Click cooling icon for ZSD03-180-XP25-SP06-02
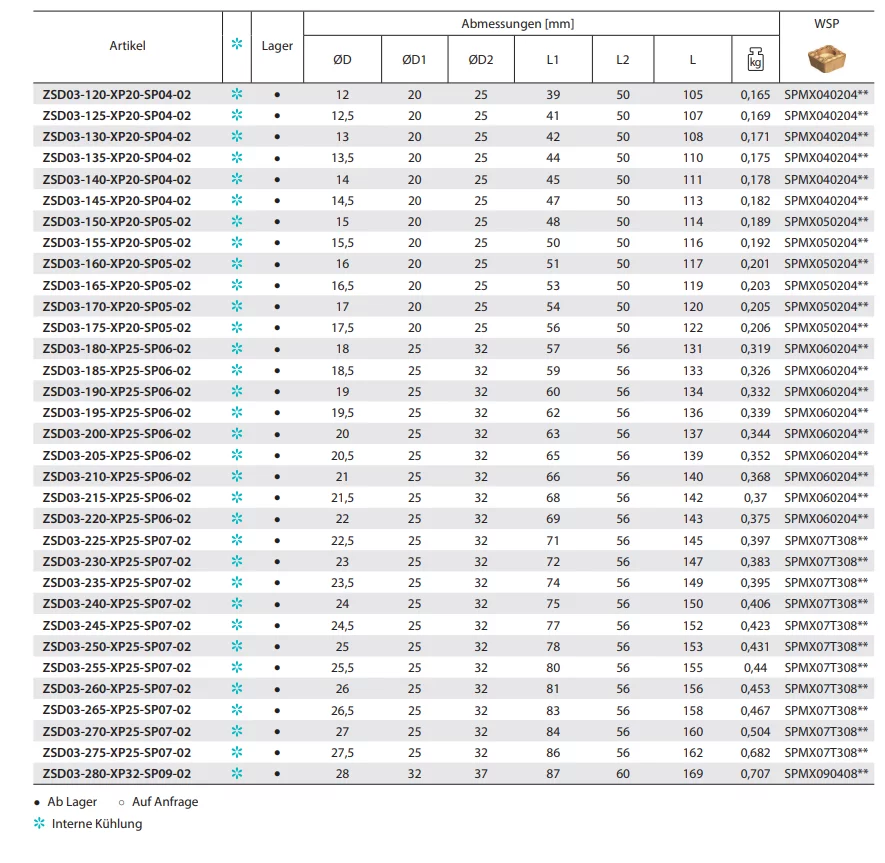Image resolution: width=885 pixels, height=863 pixels. coord(237,349)
